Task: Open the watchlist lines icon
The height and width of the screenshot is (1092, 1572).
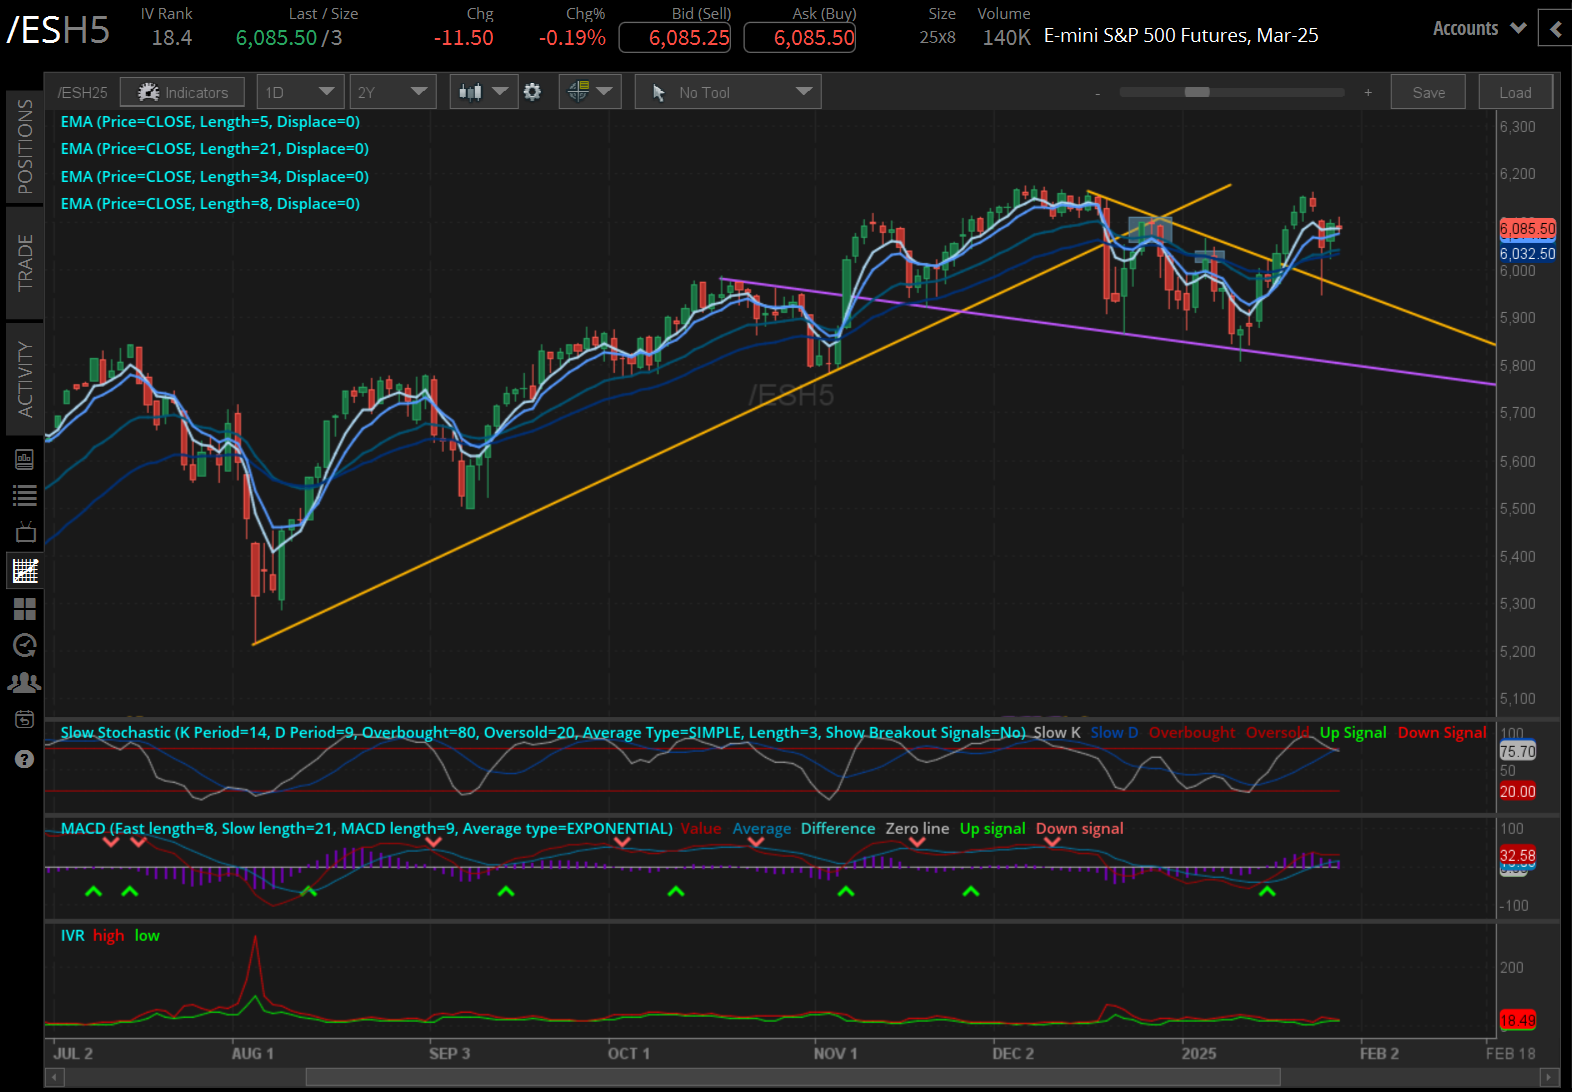Action: coord(25,495)
